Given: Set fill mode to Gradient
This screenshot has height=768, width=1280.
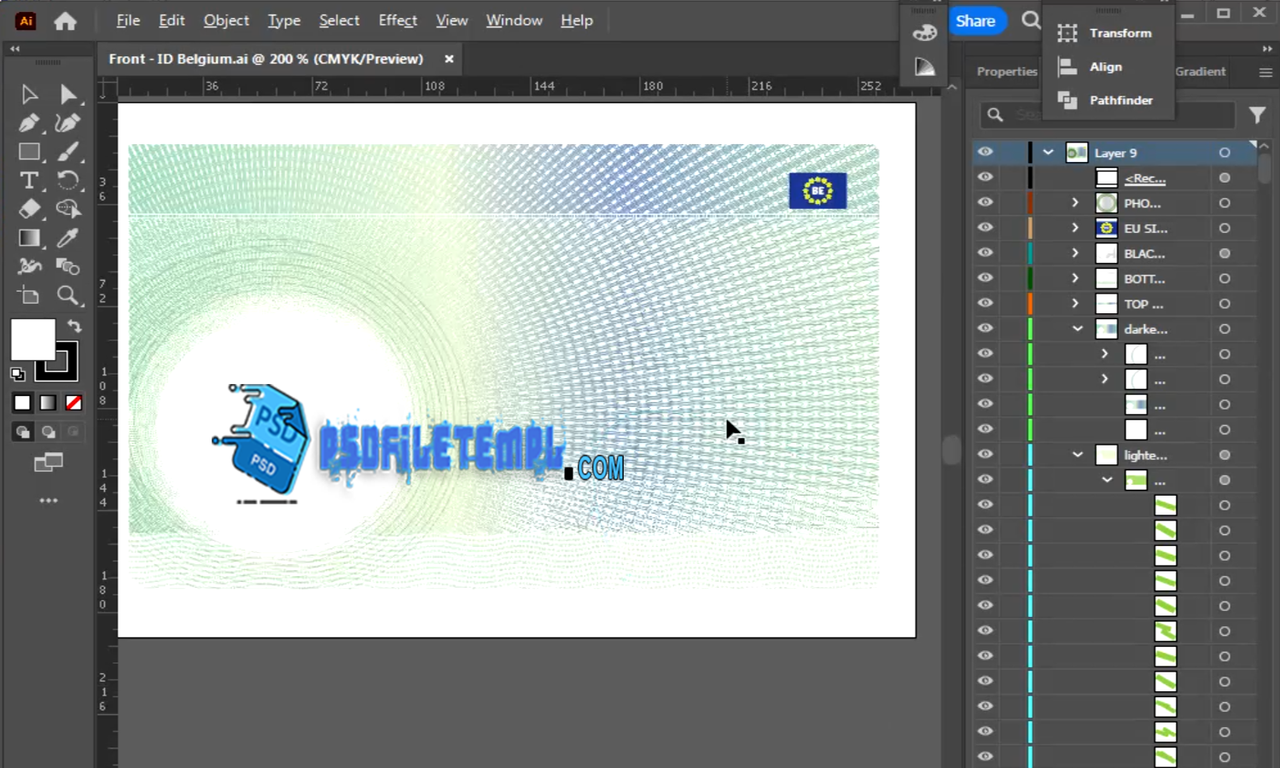Looking at the screenshot, I should [48, 403].
